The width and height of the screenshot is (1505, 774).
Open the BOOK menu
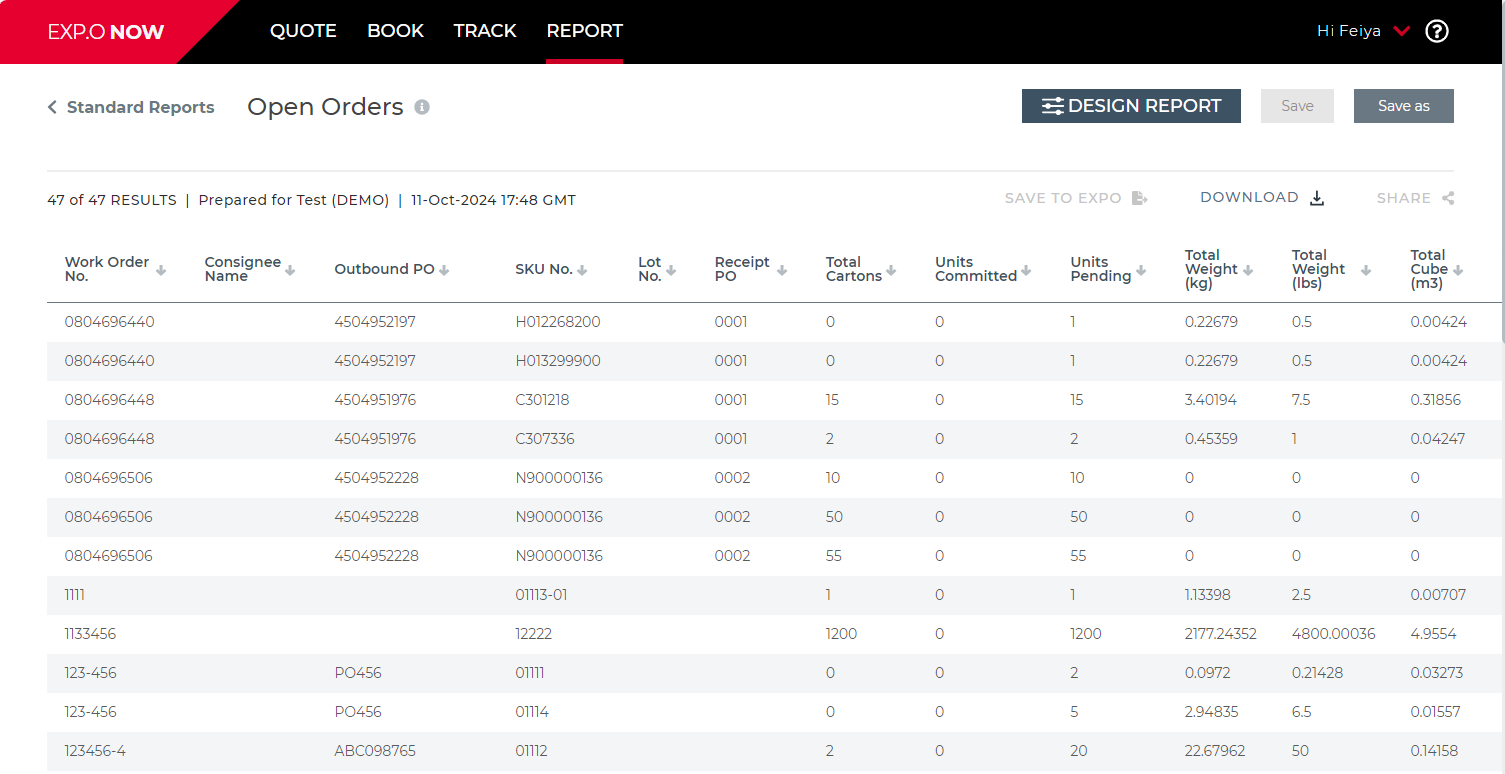pos(395,31)
